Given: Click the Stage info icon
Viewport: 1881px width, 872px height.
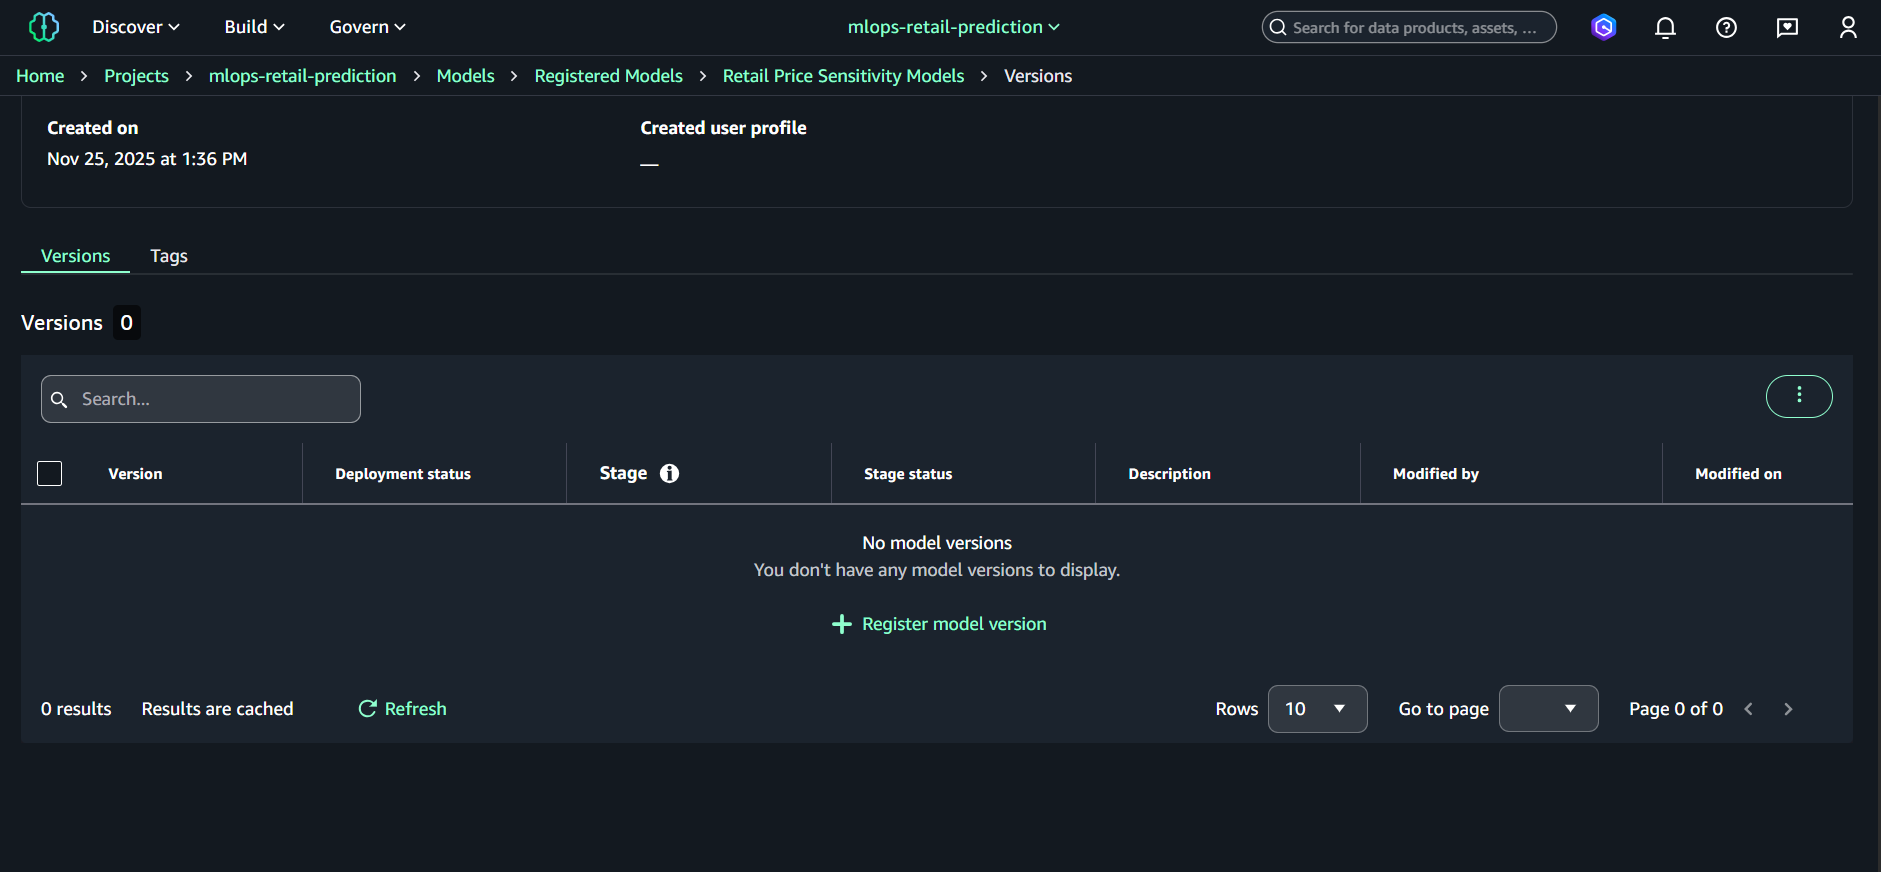Looking at the screenshot, I should [x=669, y=473].
